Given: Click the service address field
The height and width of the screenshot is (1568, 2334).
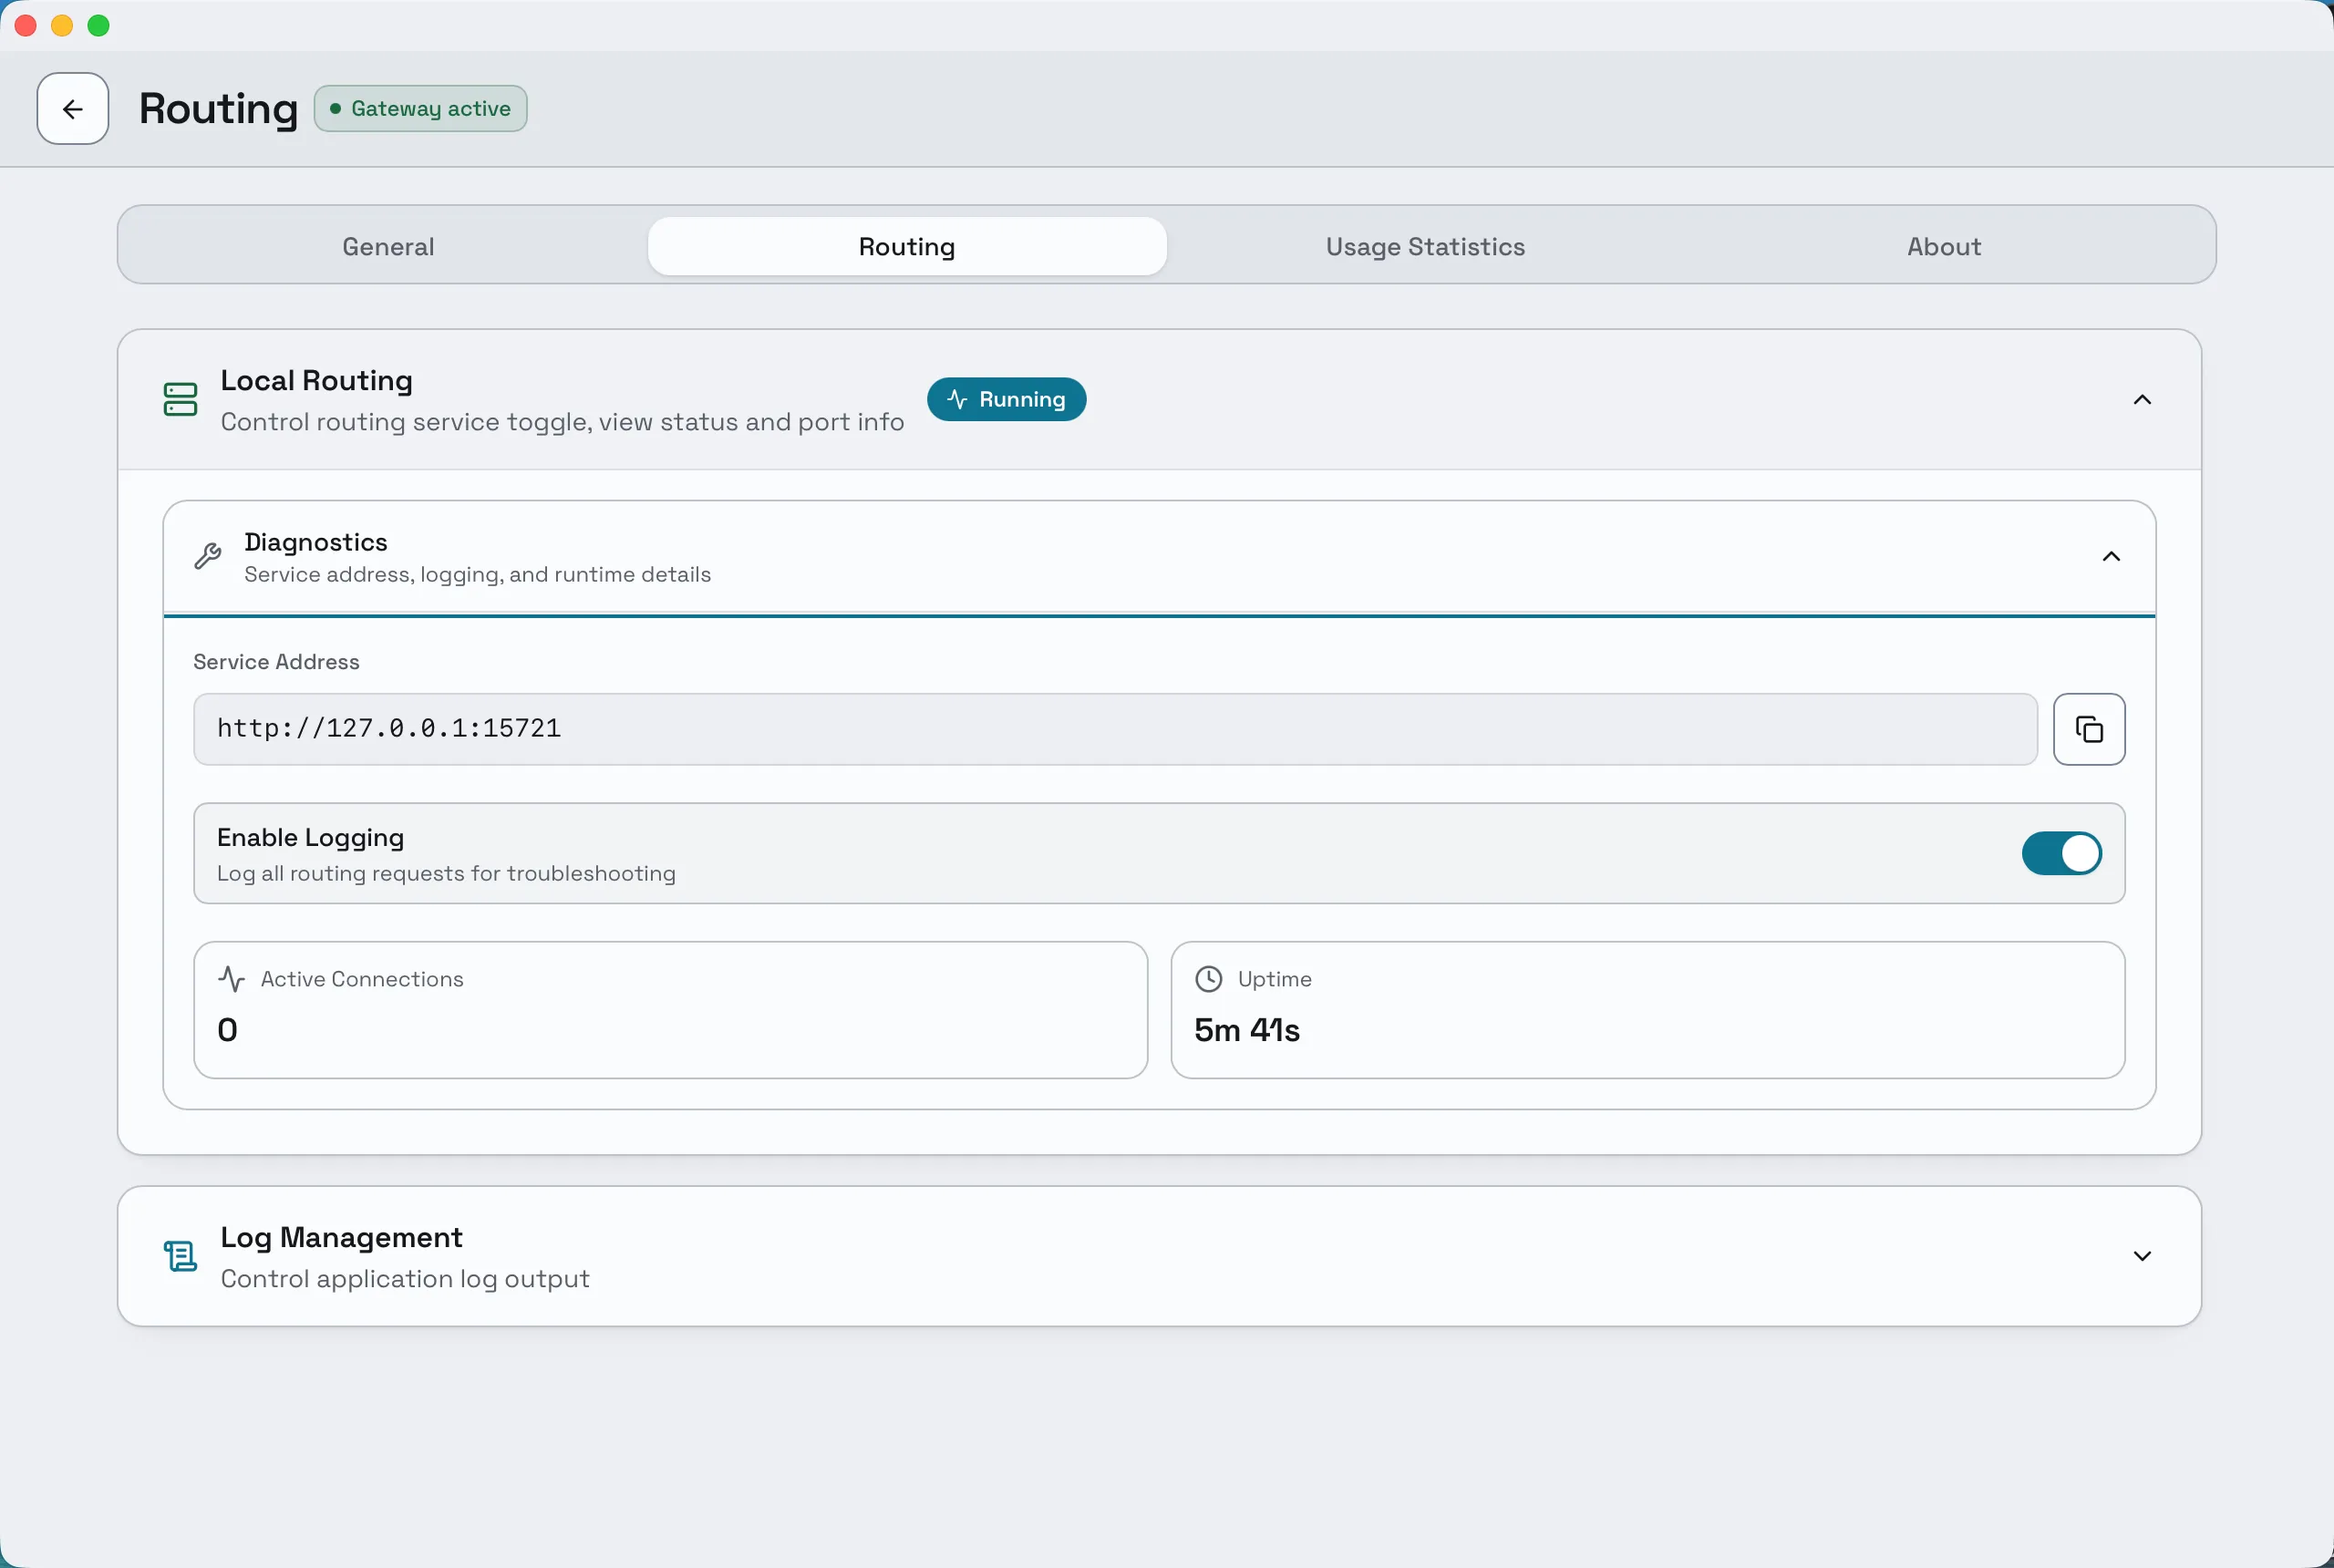Looking at the screenshot, I should (x=1115, y=729).
